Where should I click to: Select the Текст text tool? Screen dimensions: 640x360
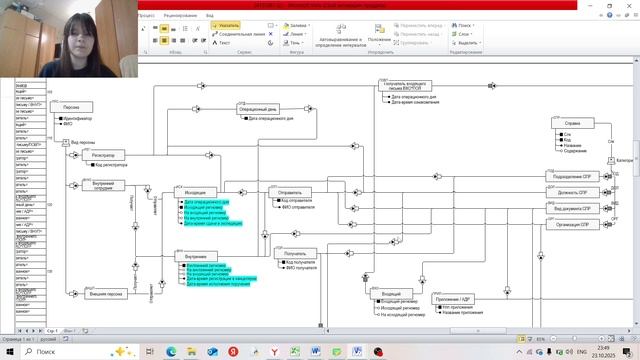click(221, 43)
